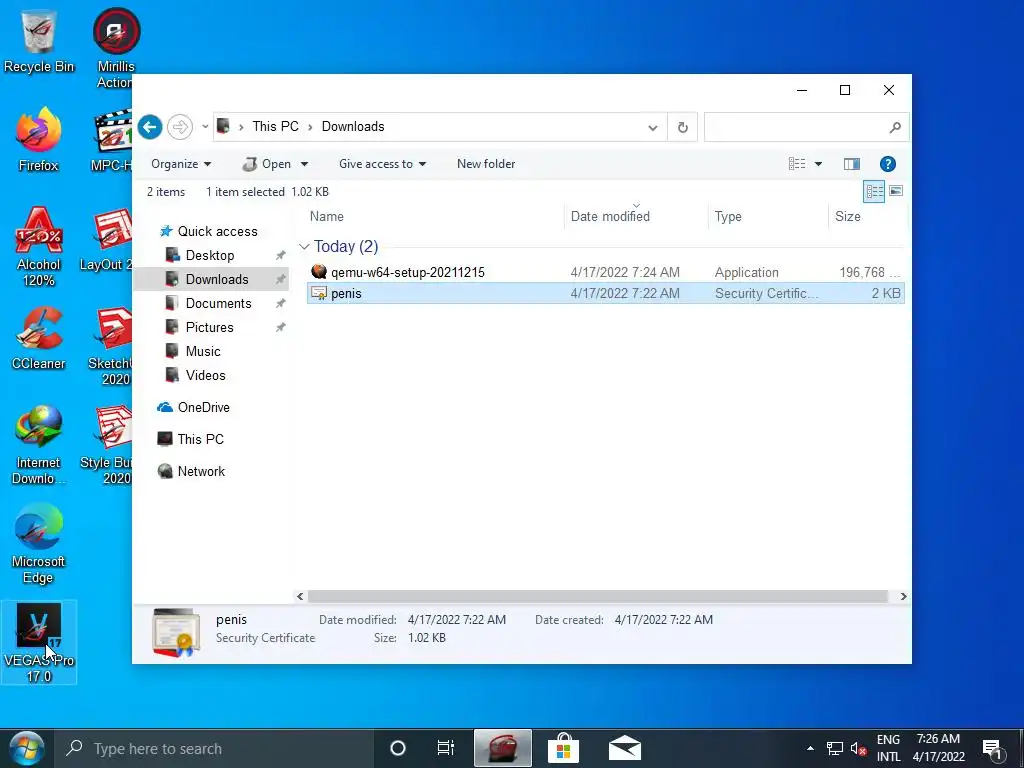The height and width of the screenshot is (768, 1024).
Task: Click the horizontal scrollbar track
Action: [x=598, y=596]
